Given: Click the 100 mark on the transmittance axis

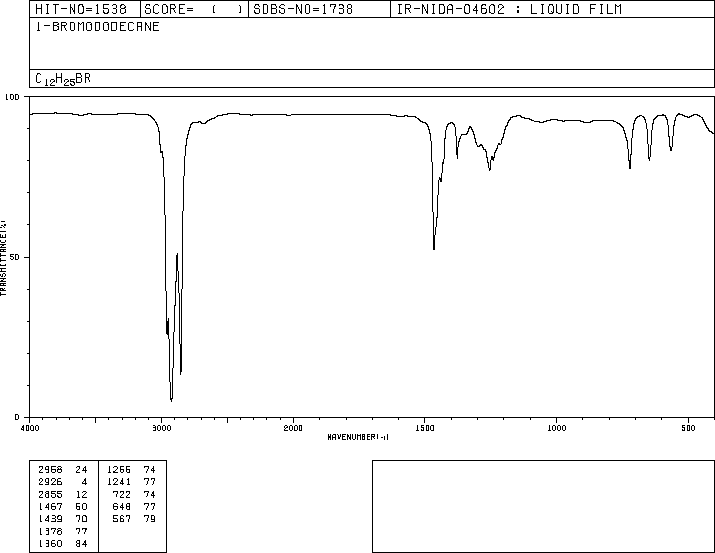Looking at the screenshot, I should [12, 97].
